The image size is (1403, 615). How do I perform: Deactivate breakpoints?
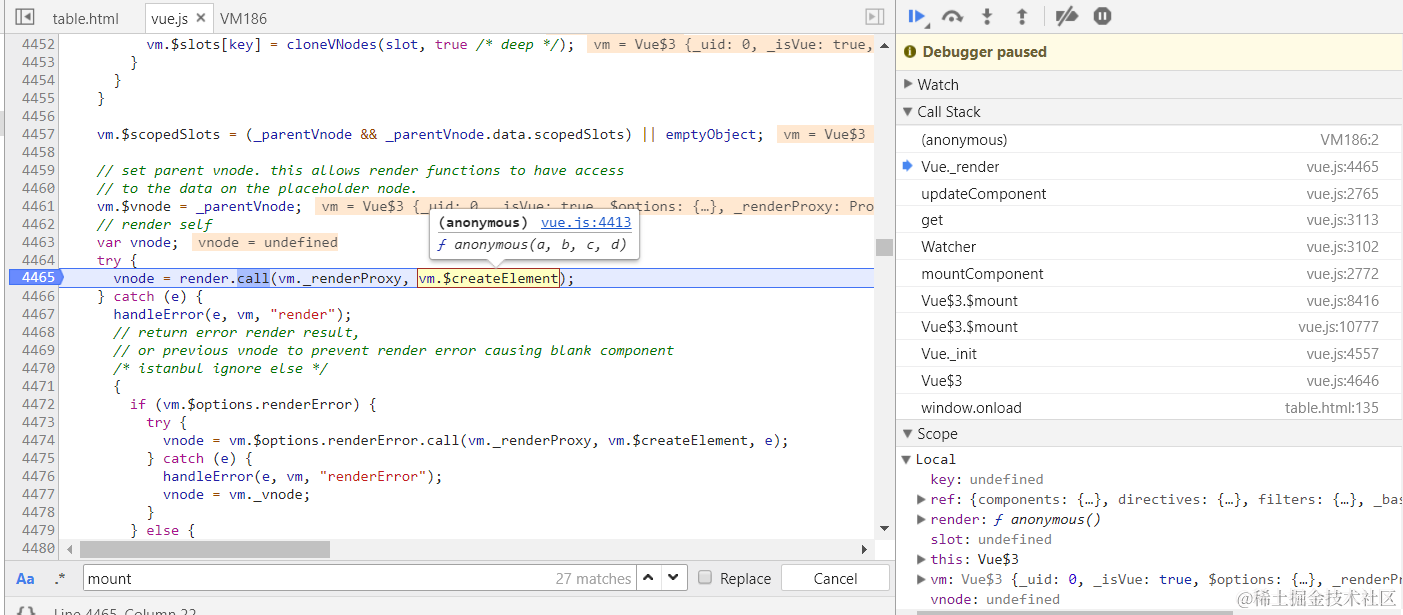pyautogui.click(x=1068, y=16)
